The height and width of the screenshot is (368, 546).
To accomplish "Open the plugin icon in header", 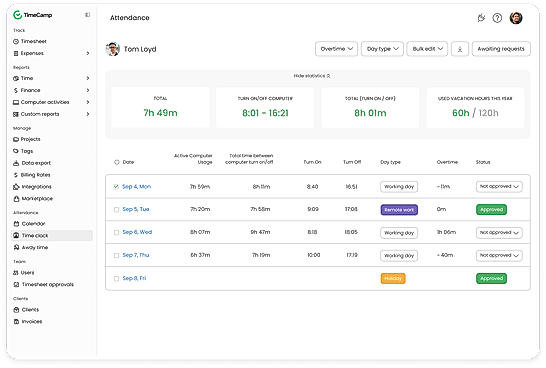I will 481,18.
